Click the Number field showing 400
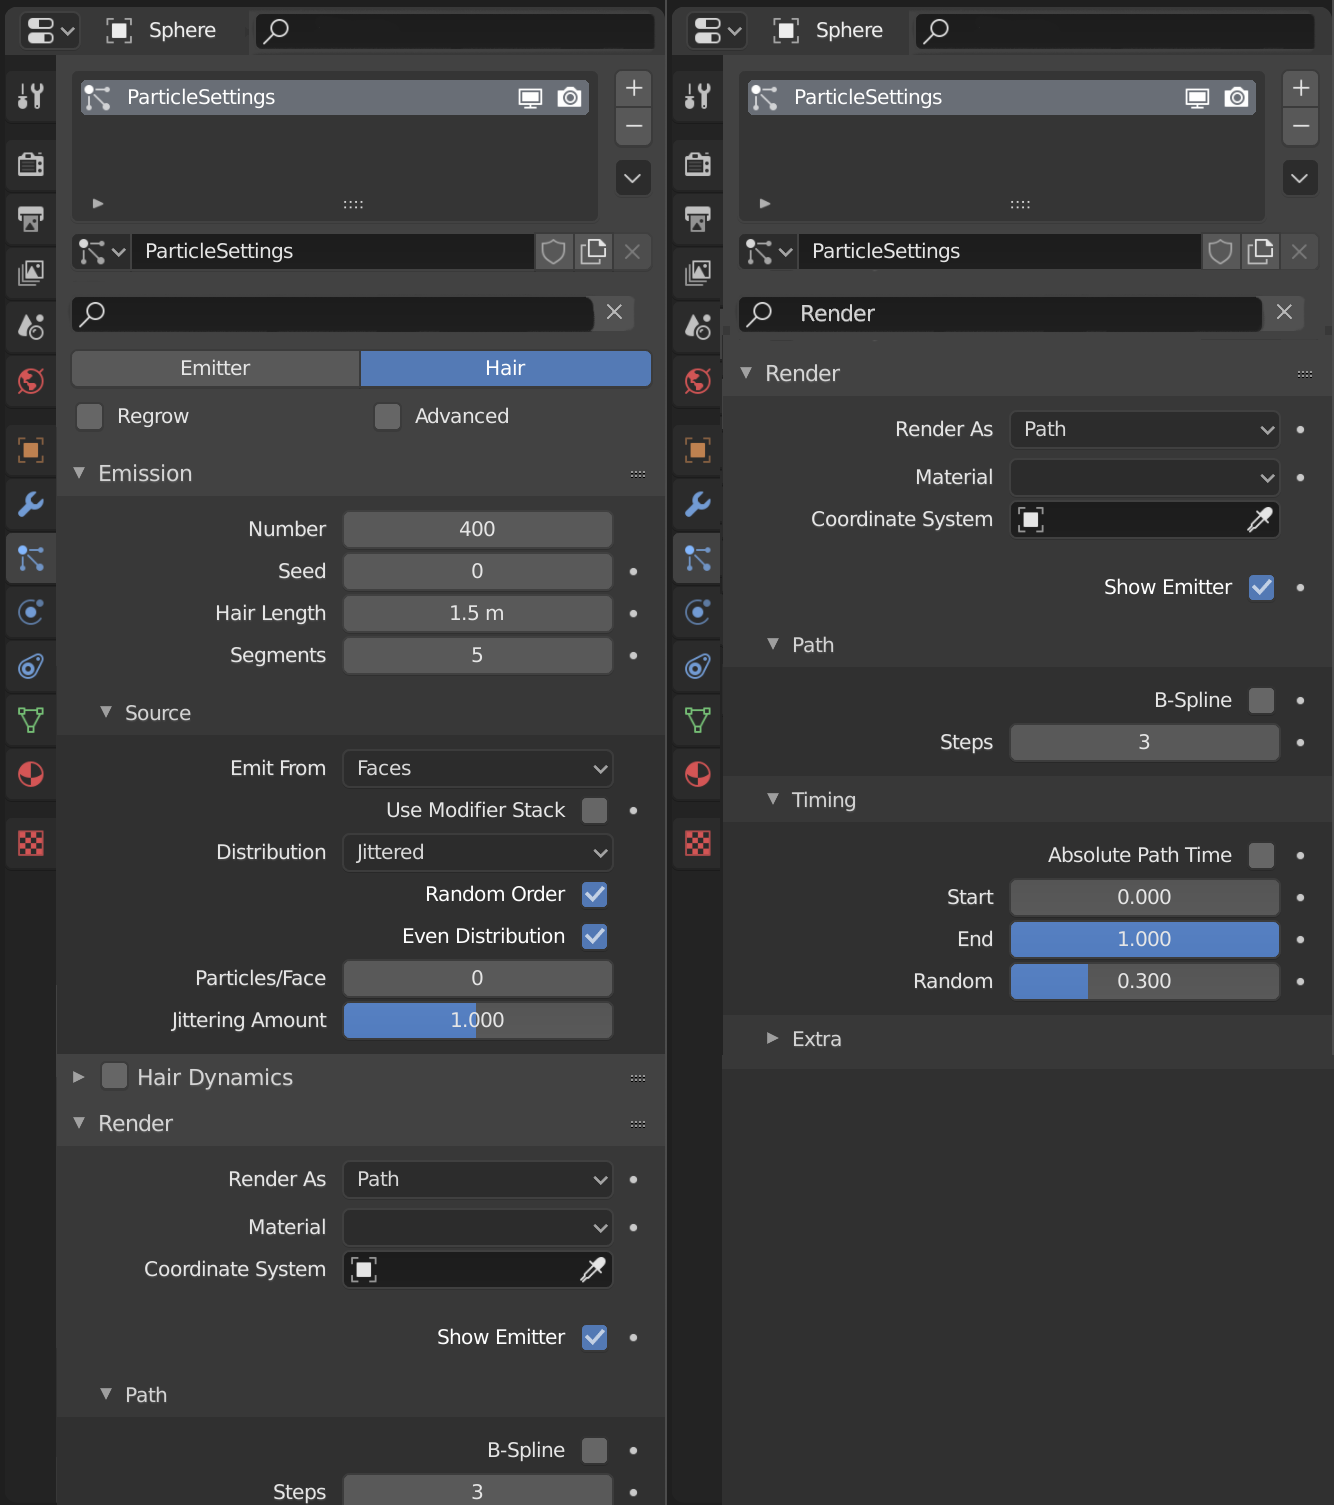This screenshot has width=1334, height=1505. pos(478,529)
